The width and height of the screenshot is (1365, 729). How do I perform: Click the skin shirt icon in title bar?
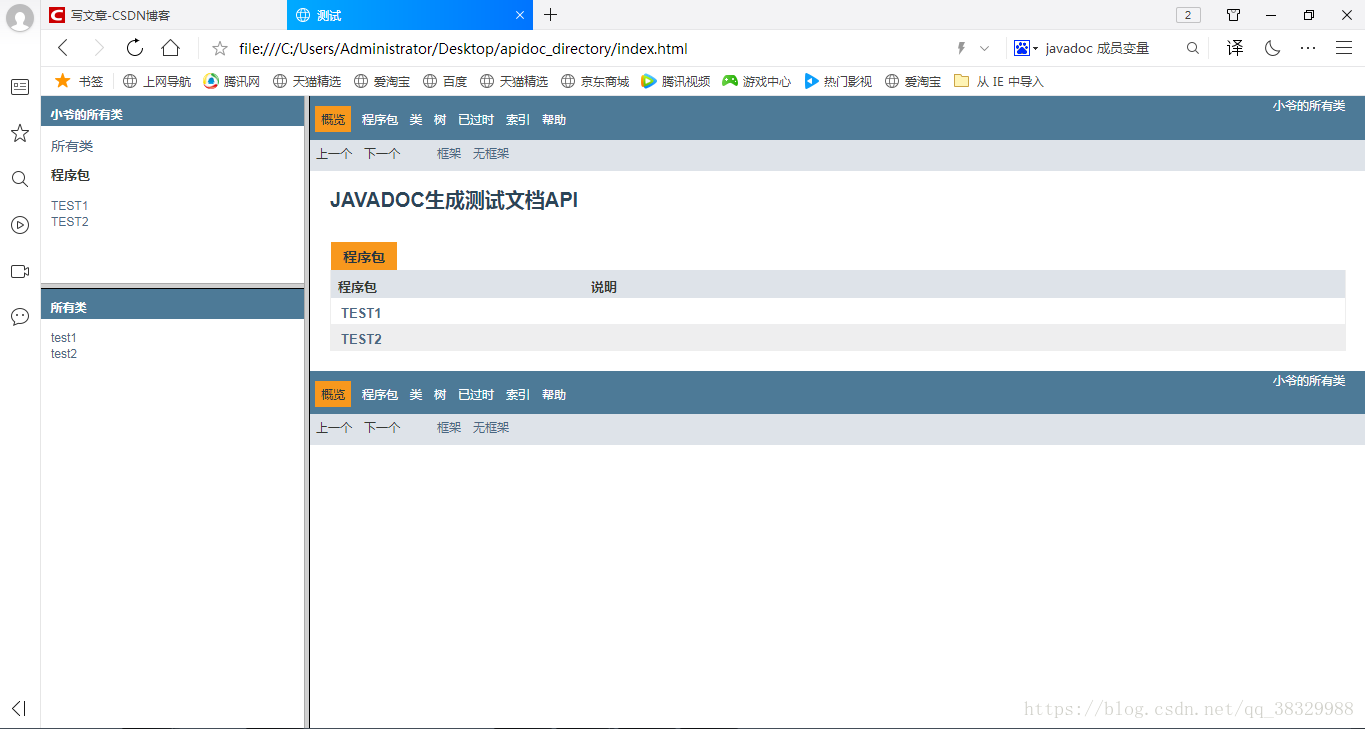point(1233,15)
